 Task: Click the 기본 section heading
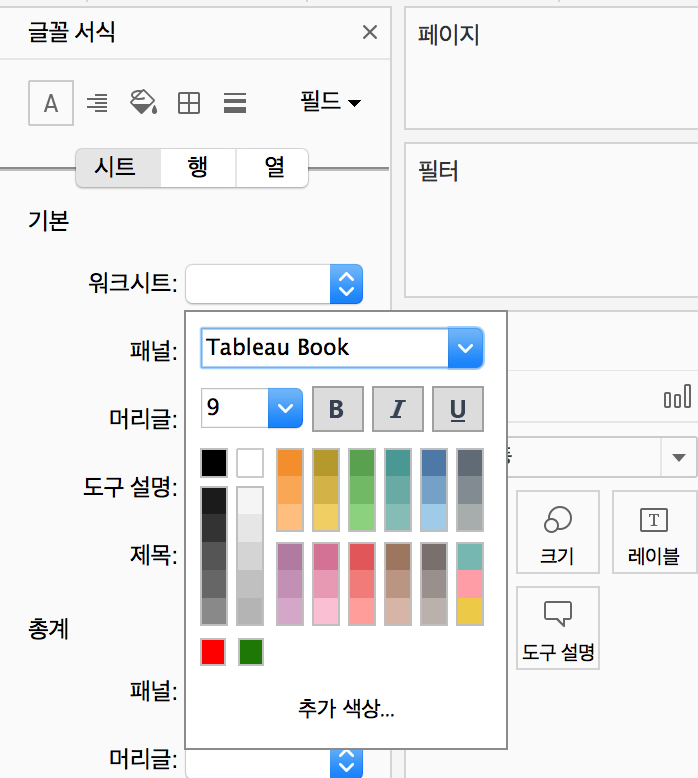49,221
